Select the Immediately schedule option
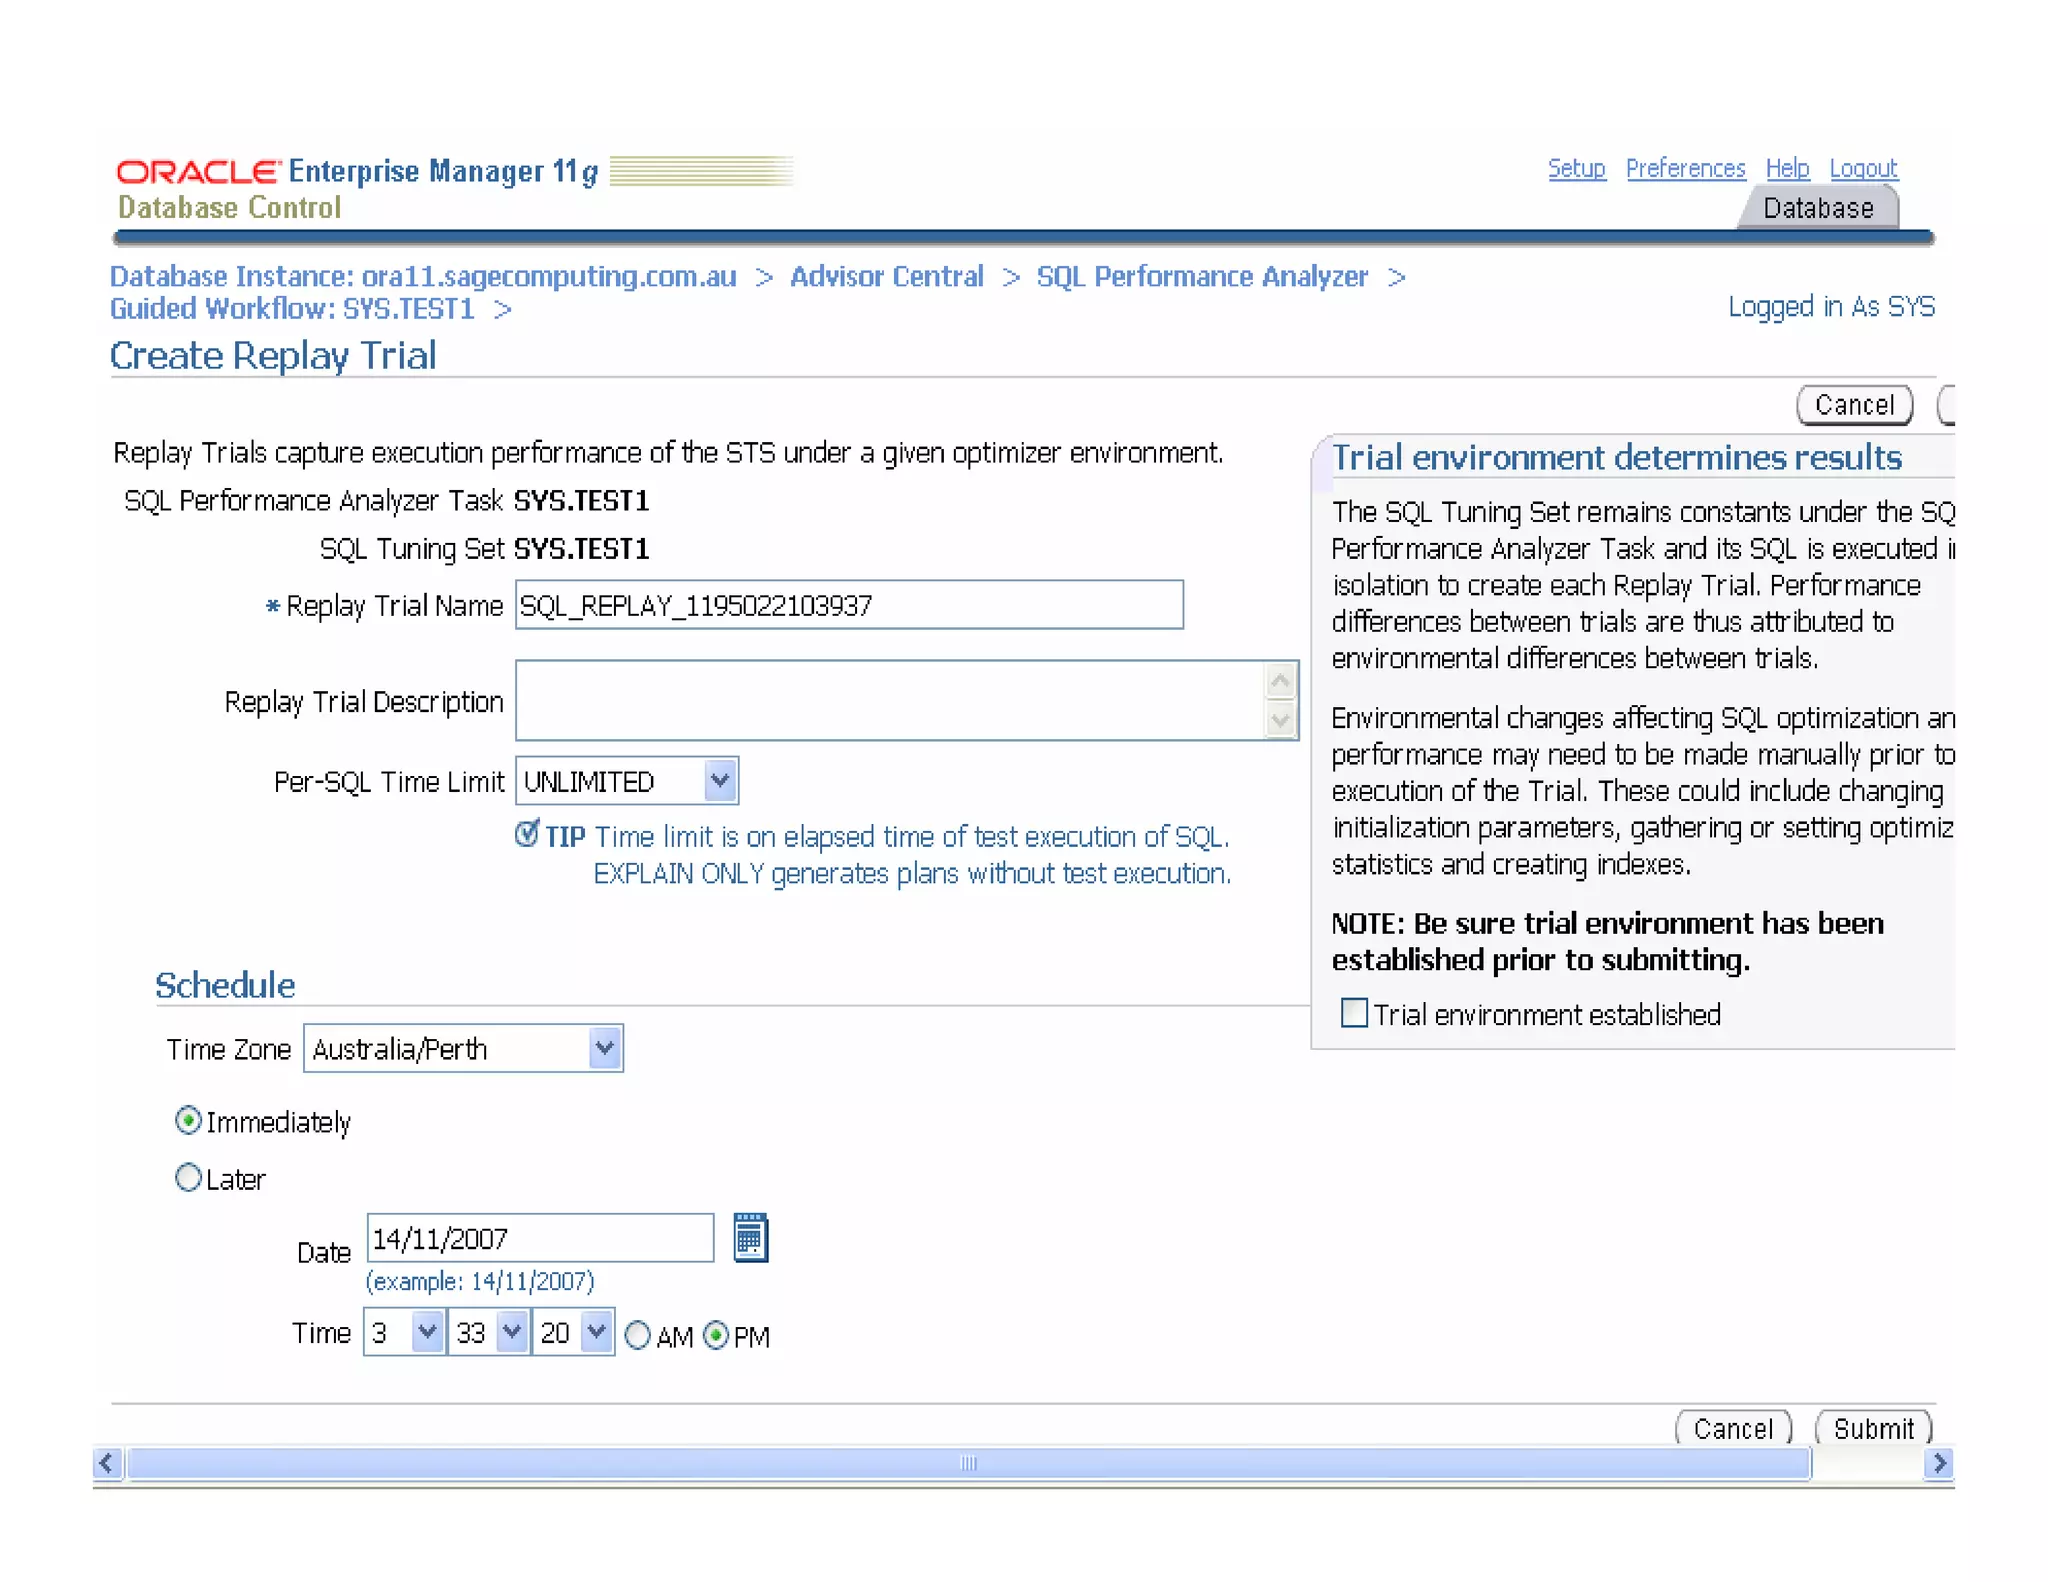 point(188,1120)
